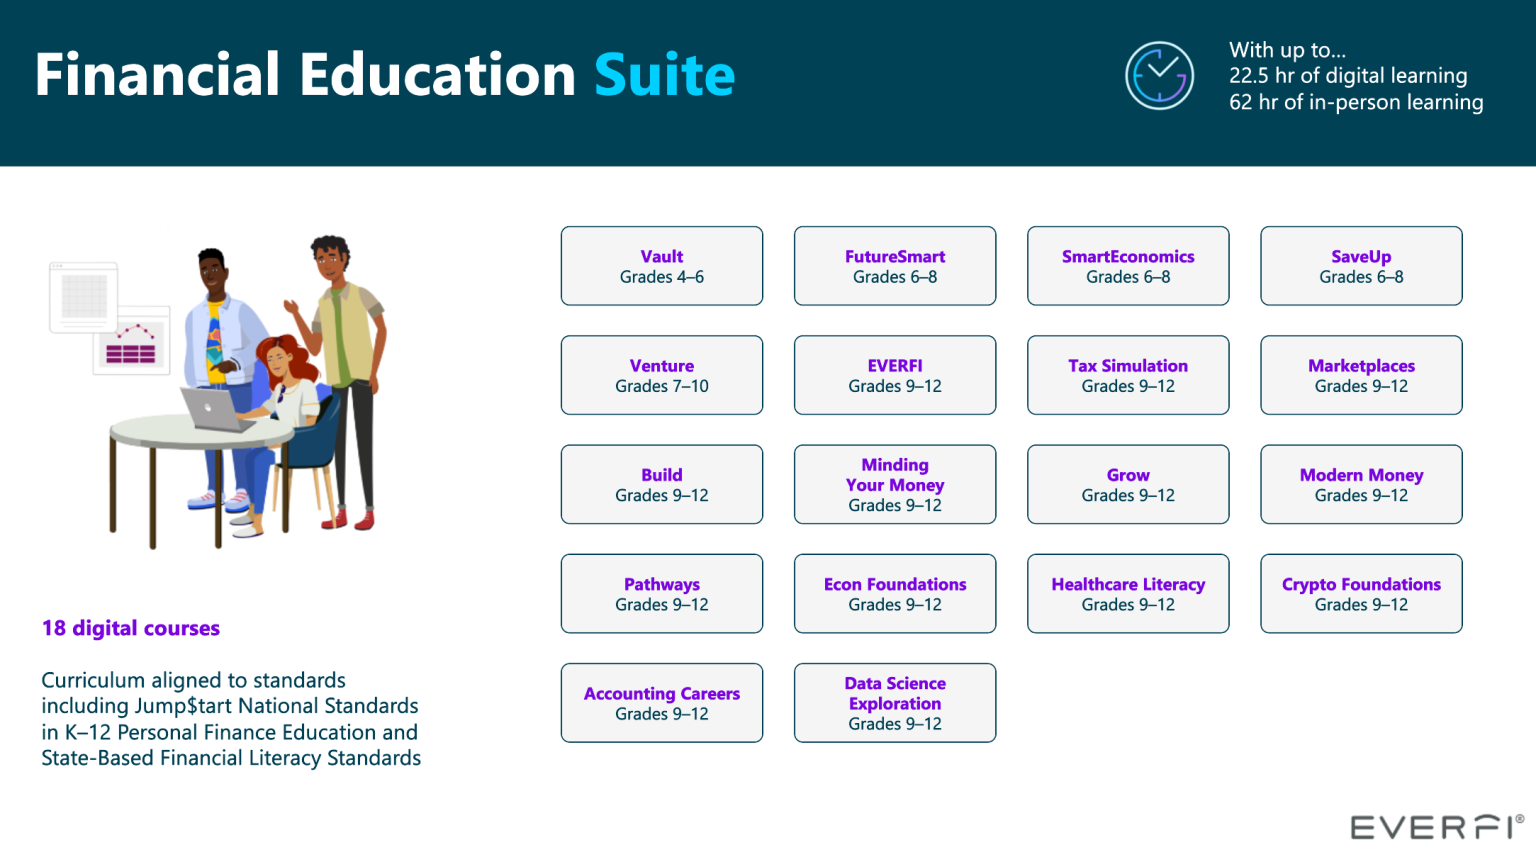The height and width of the screenshot is (857, 1536).
Task: Click the clock icon in header
Action: 1159,76
